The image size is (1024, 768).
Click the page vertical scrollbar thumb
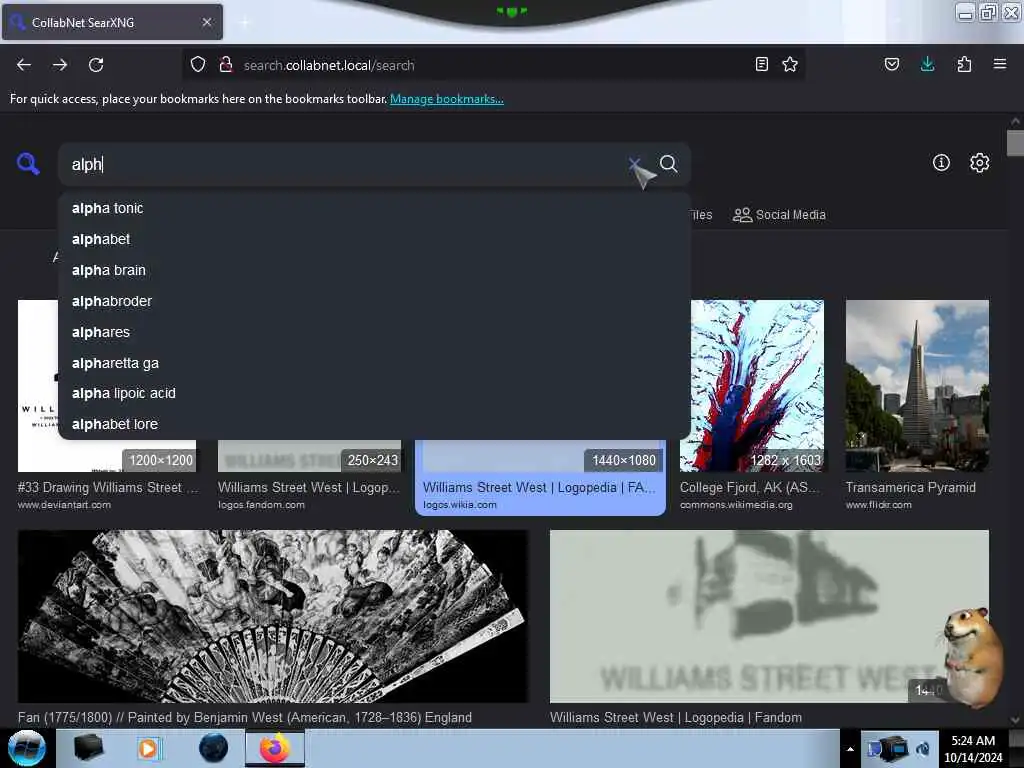[x=1015, y=143]
